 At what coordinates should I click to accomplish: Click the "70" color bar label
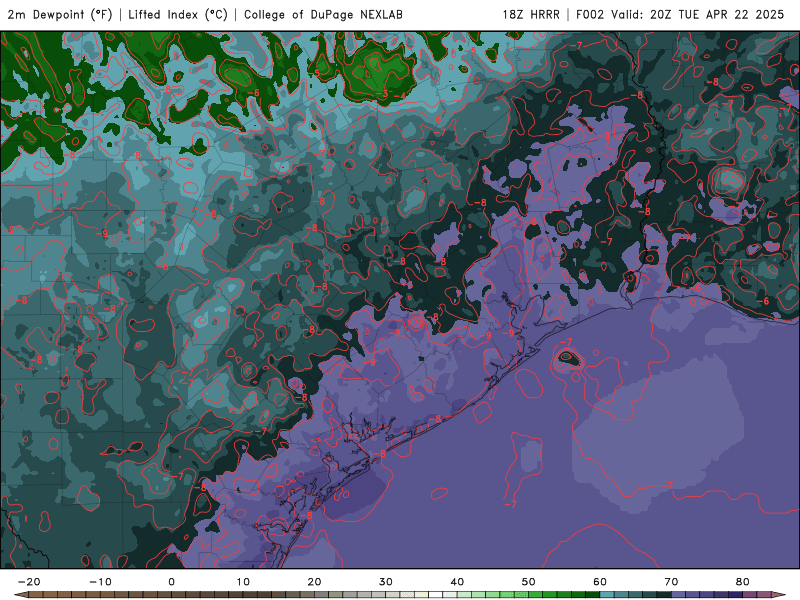671,582
